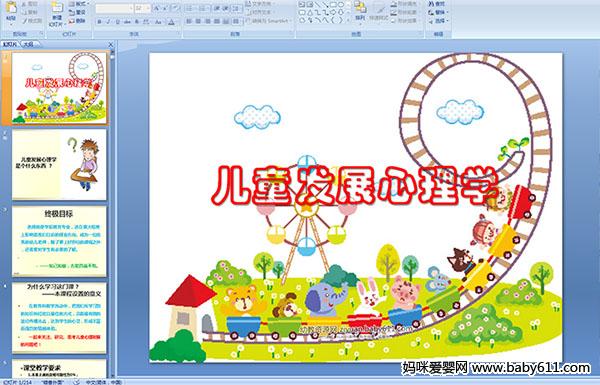
Task: Open the Arrange shapes icon
Action: click(360, 11)
